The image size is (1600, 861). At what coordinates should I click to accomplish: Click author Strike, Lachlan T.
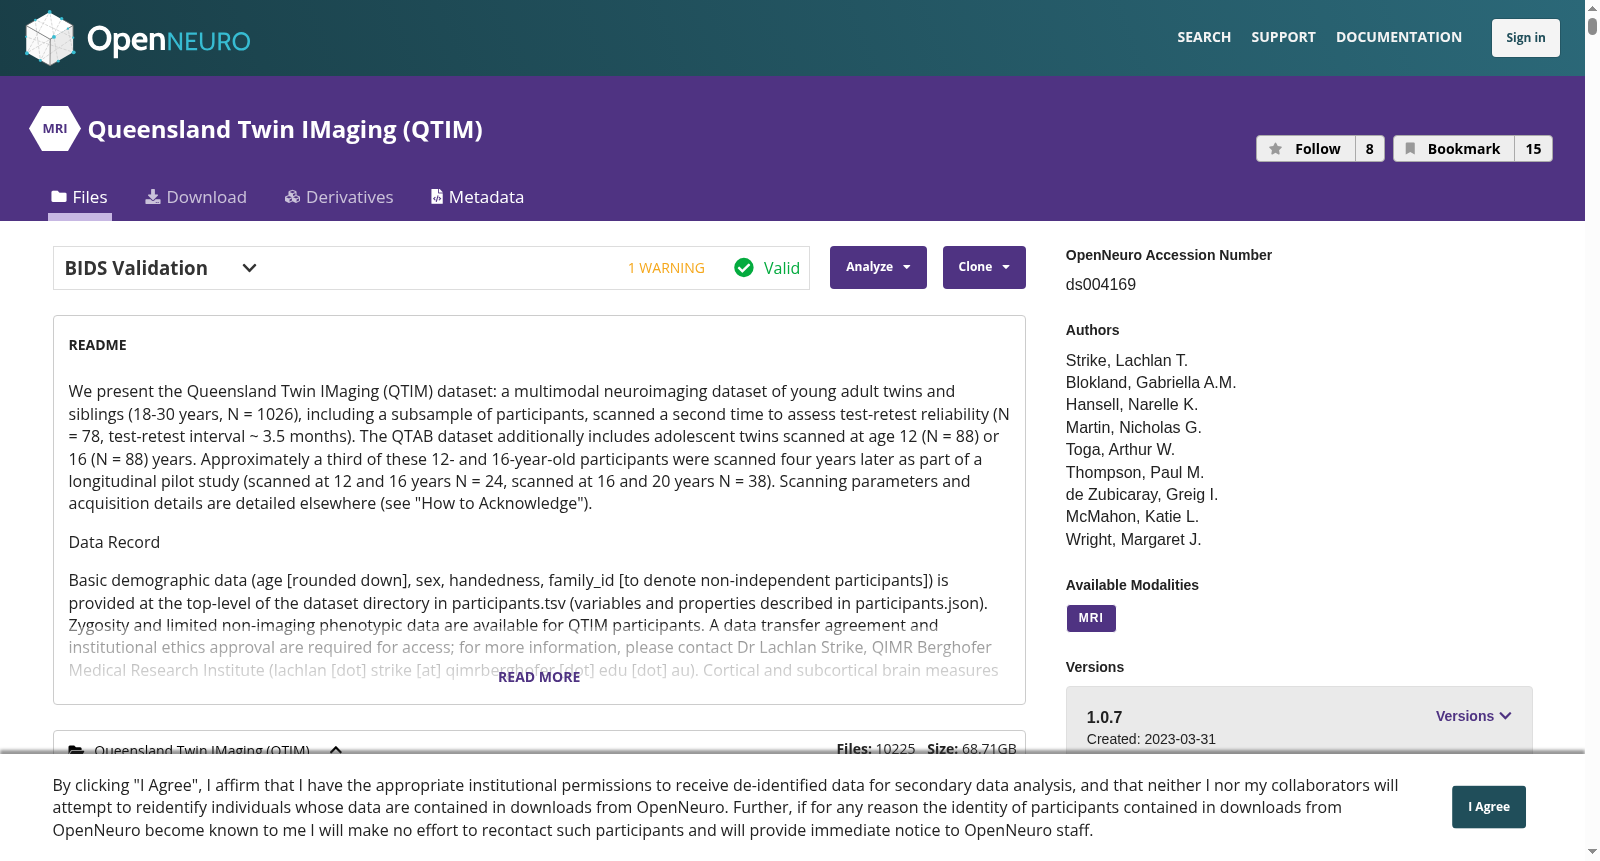tap(1127, 360)
